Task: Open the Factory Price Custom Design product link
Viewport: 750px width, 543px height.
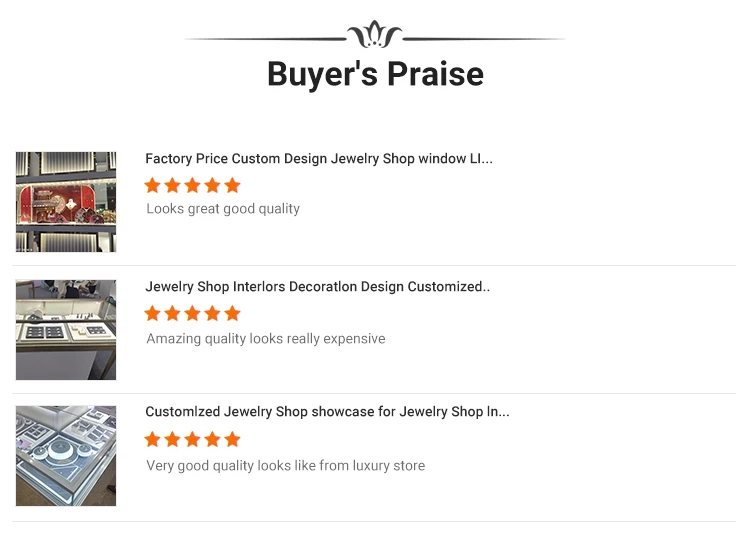Action: coord(318,159)
